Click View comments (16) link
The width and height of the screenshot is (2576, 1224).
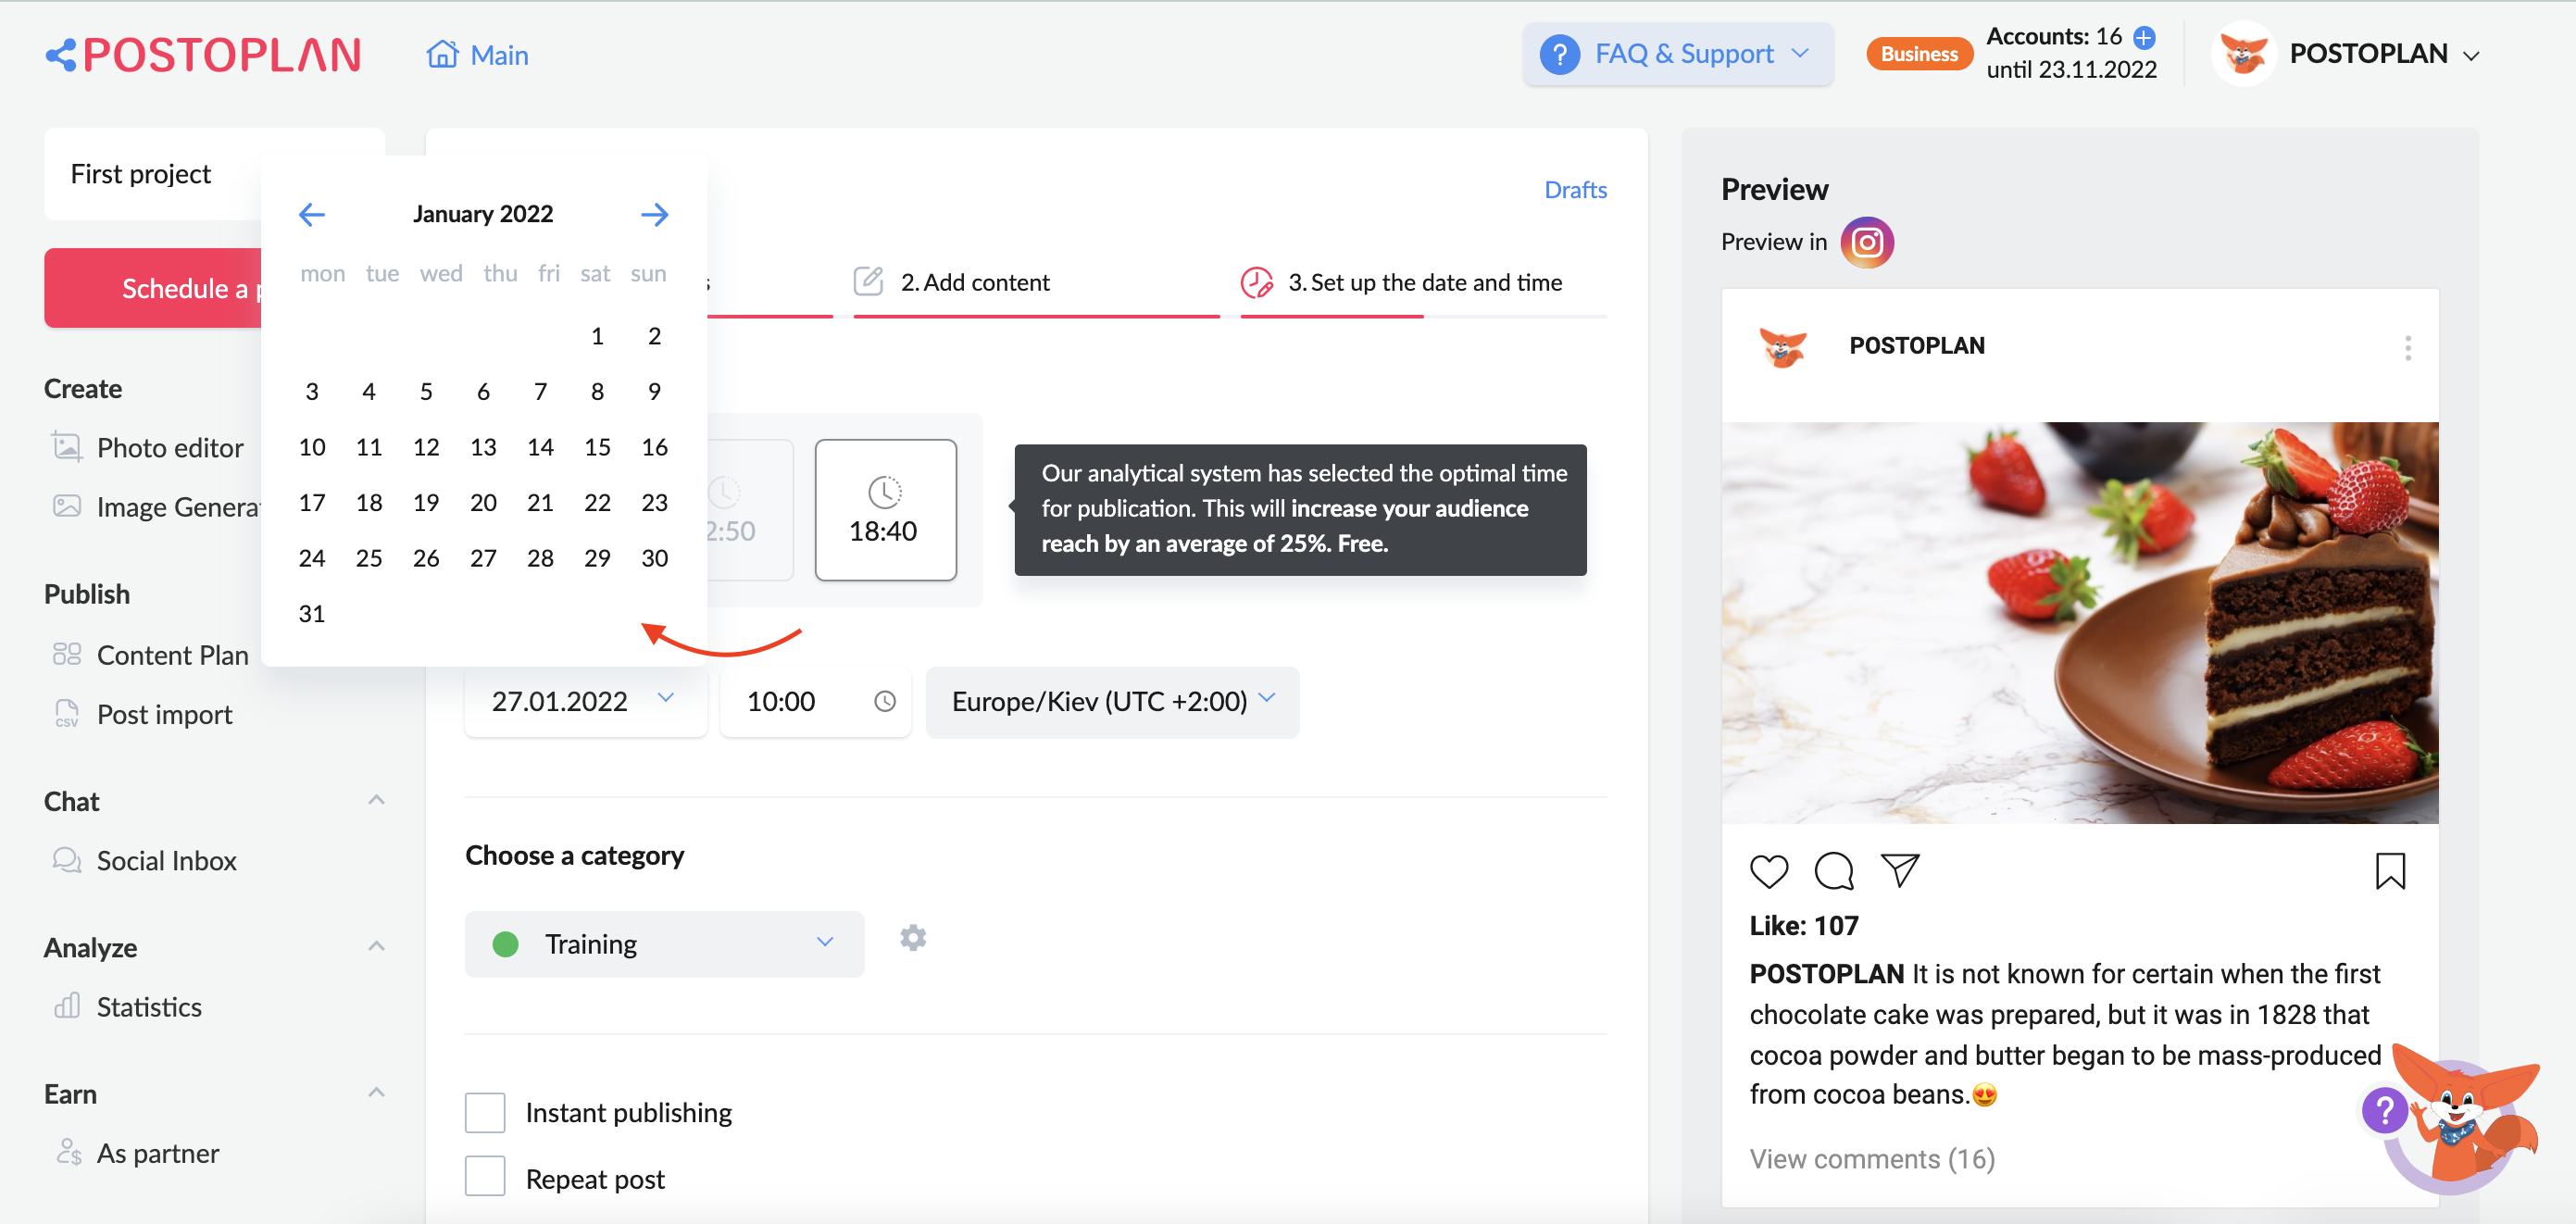(x=1872, y=1158)
